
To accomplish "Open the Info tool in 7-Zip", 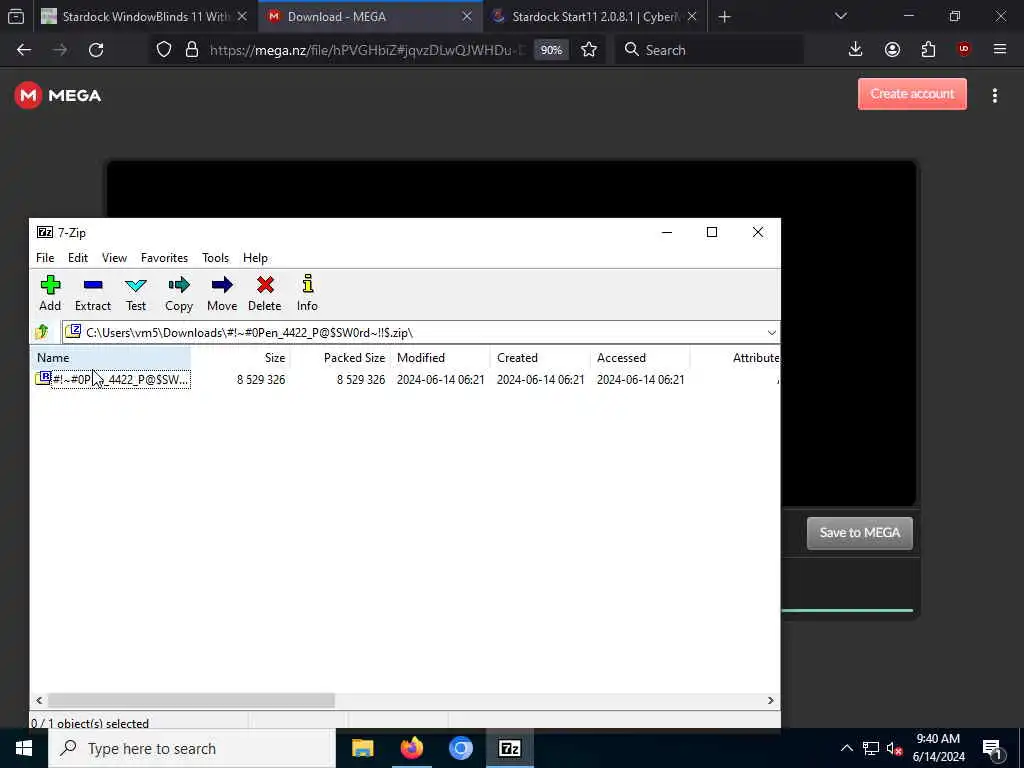I will [x=308, y=293].
